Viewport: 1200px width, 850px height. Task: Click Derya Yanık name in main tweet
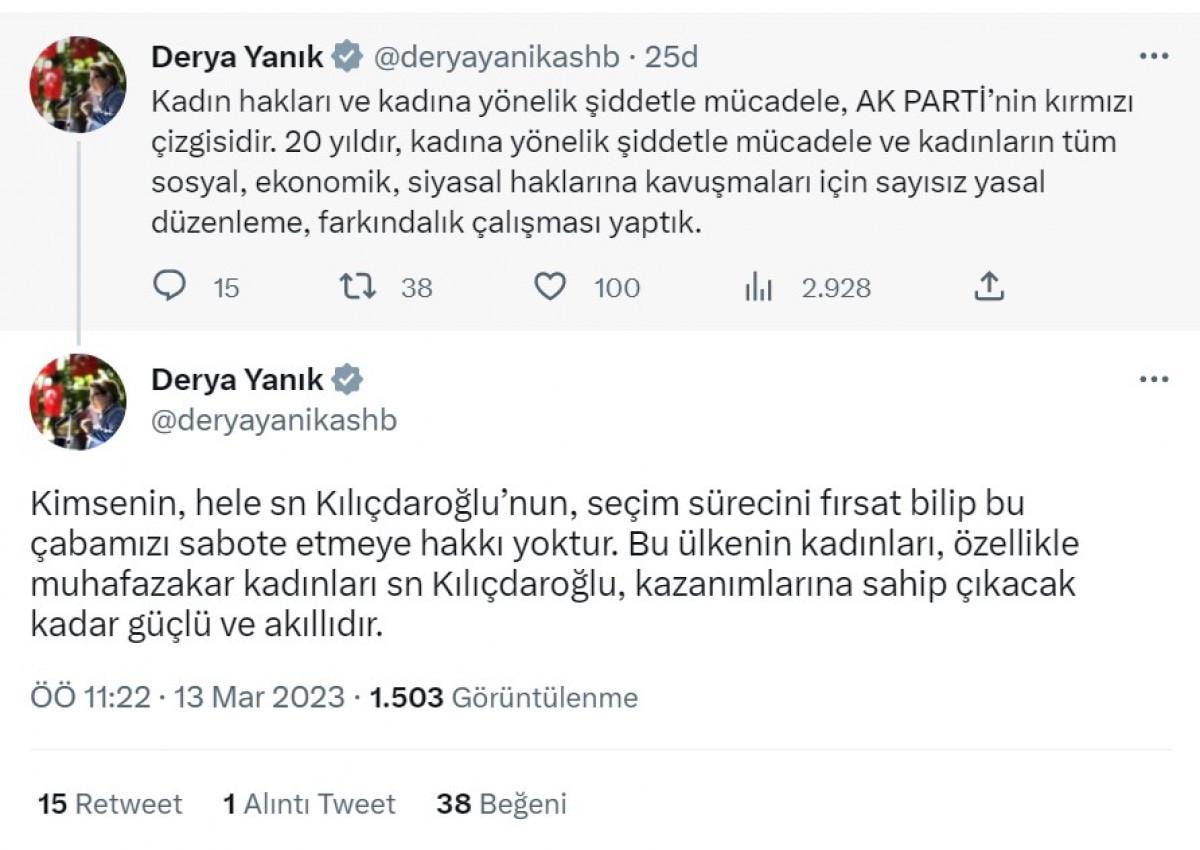pos(237,380)
